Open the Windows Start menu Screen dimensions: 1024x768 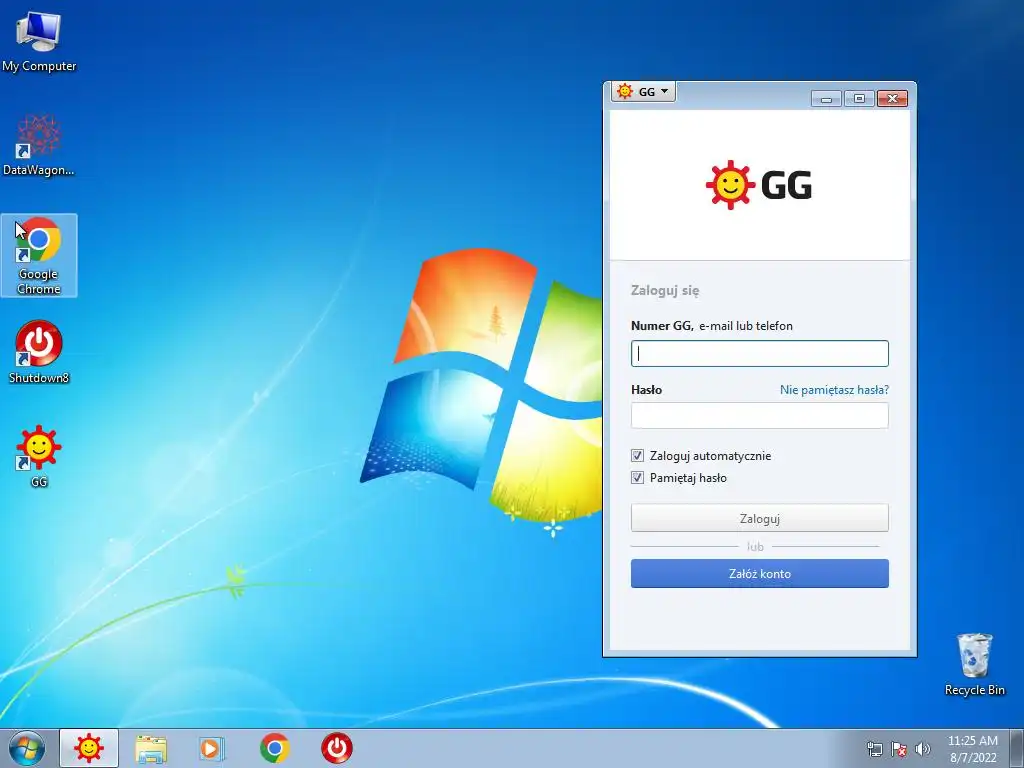pyautogui.click(x=27, y=748)
